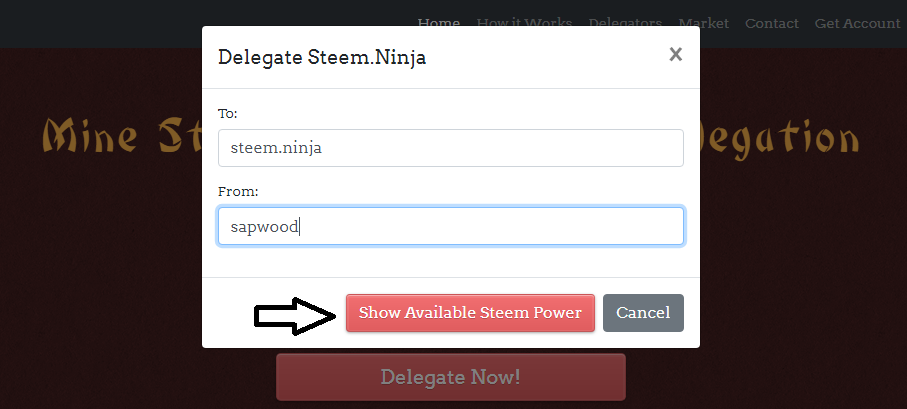The width and height of the screenshot is (907, 409).
Task: Click the gold heading fragment ending in egation
Action: (x=780, y=139)
